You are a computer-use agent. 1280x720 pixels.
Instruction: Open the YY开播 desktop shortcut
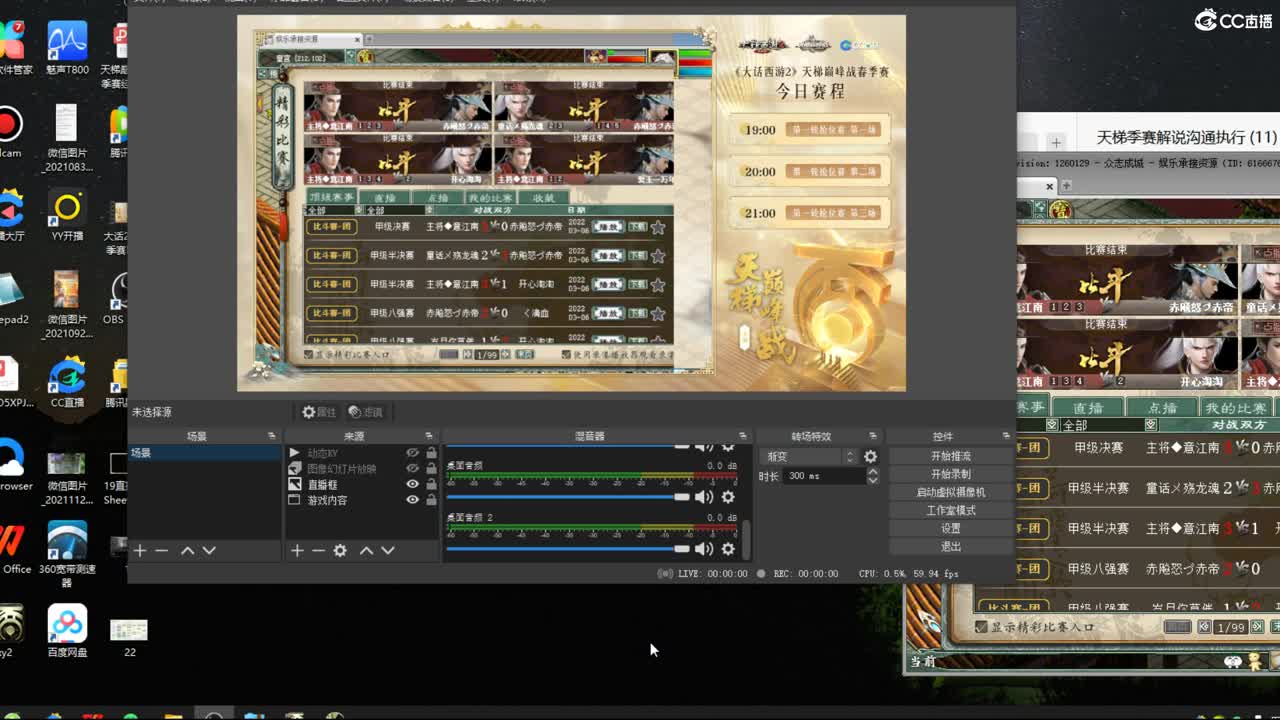click(67, 217)
